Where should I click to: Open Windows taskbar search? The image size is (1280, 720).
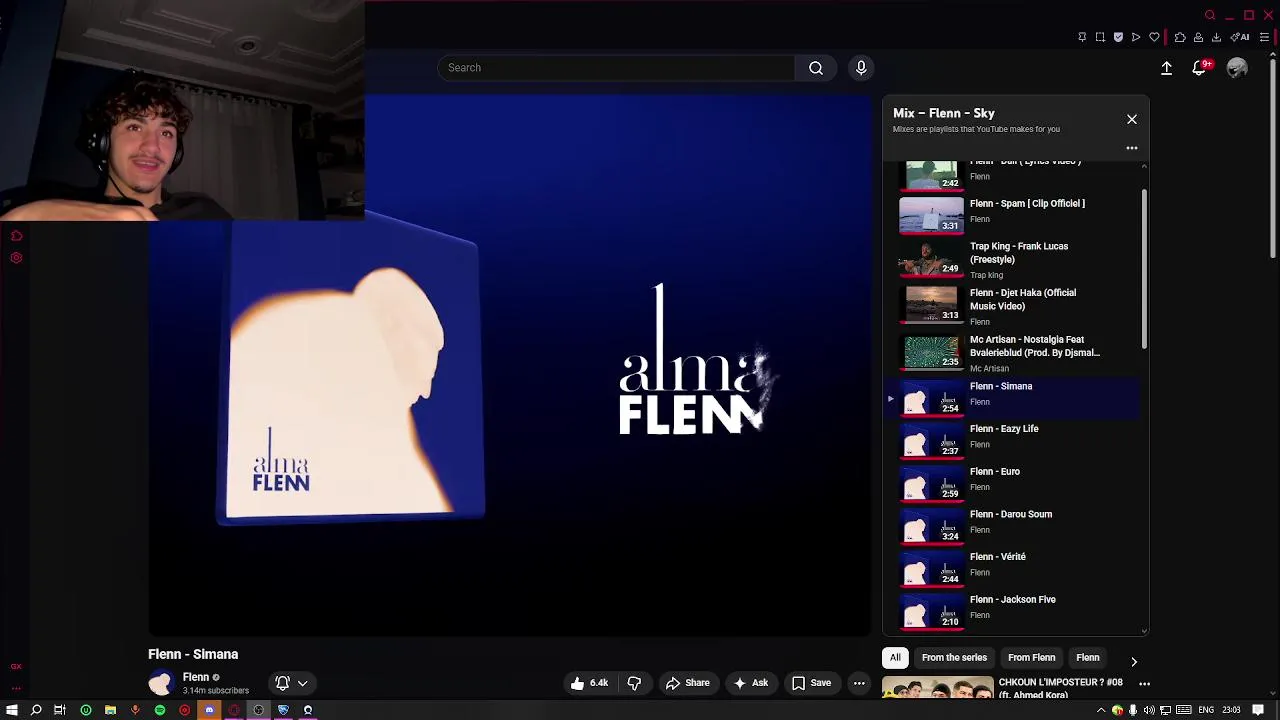36,710
